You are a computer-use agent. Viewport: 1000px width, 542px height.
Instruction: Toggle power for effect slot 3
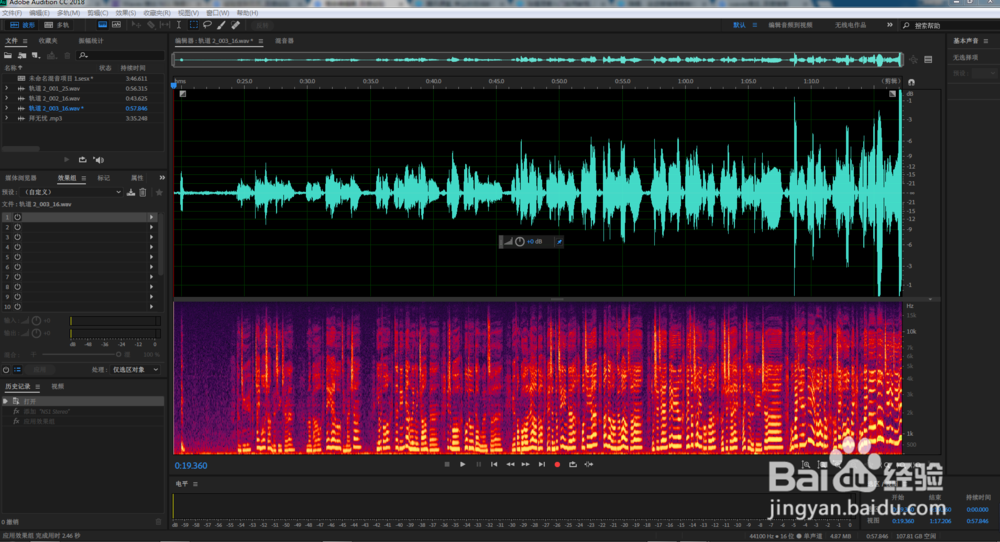(x=18, y=237)
